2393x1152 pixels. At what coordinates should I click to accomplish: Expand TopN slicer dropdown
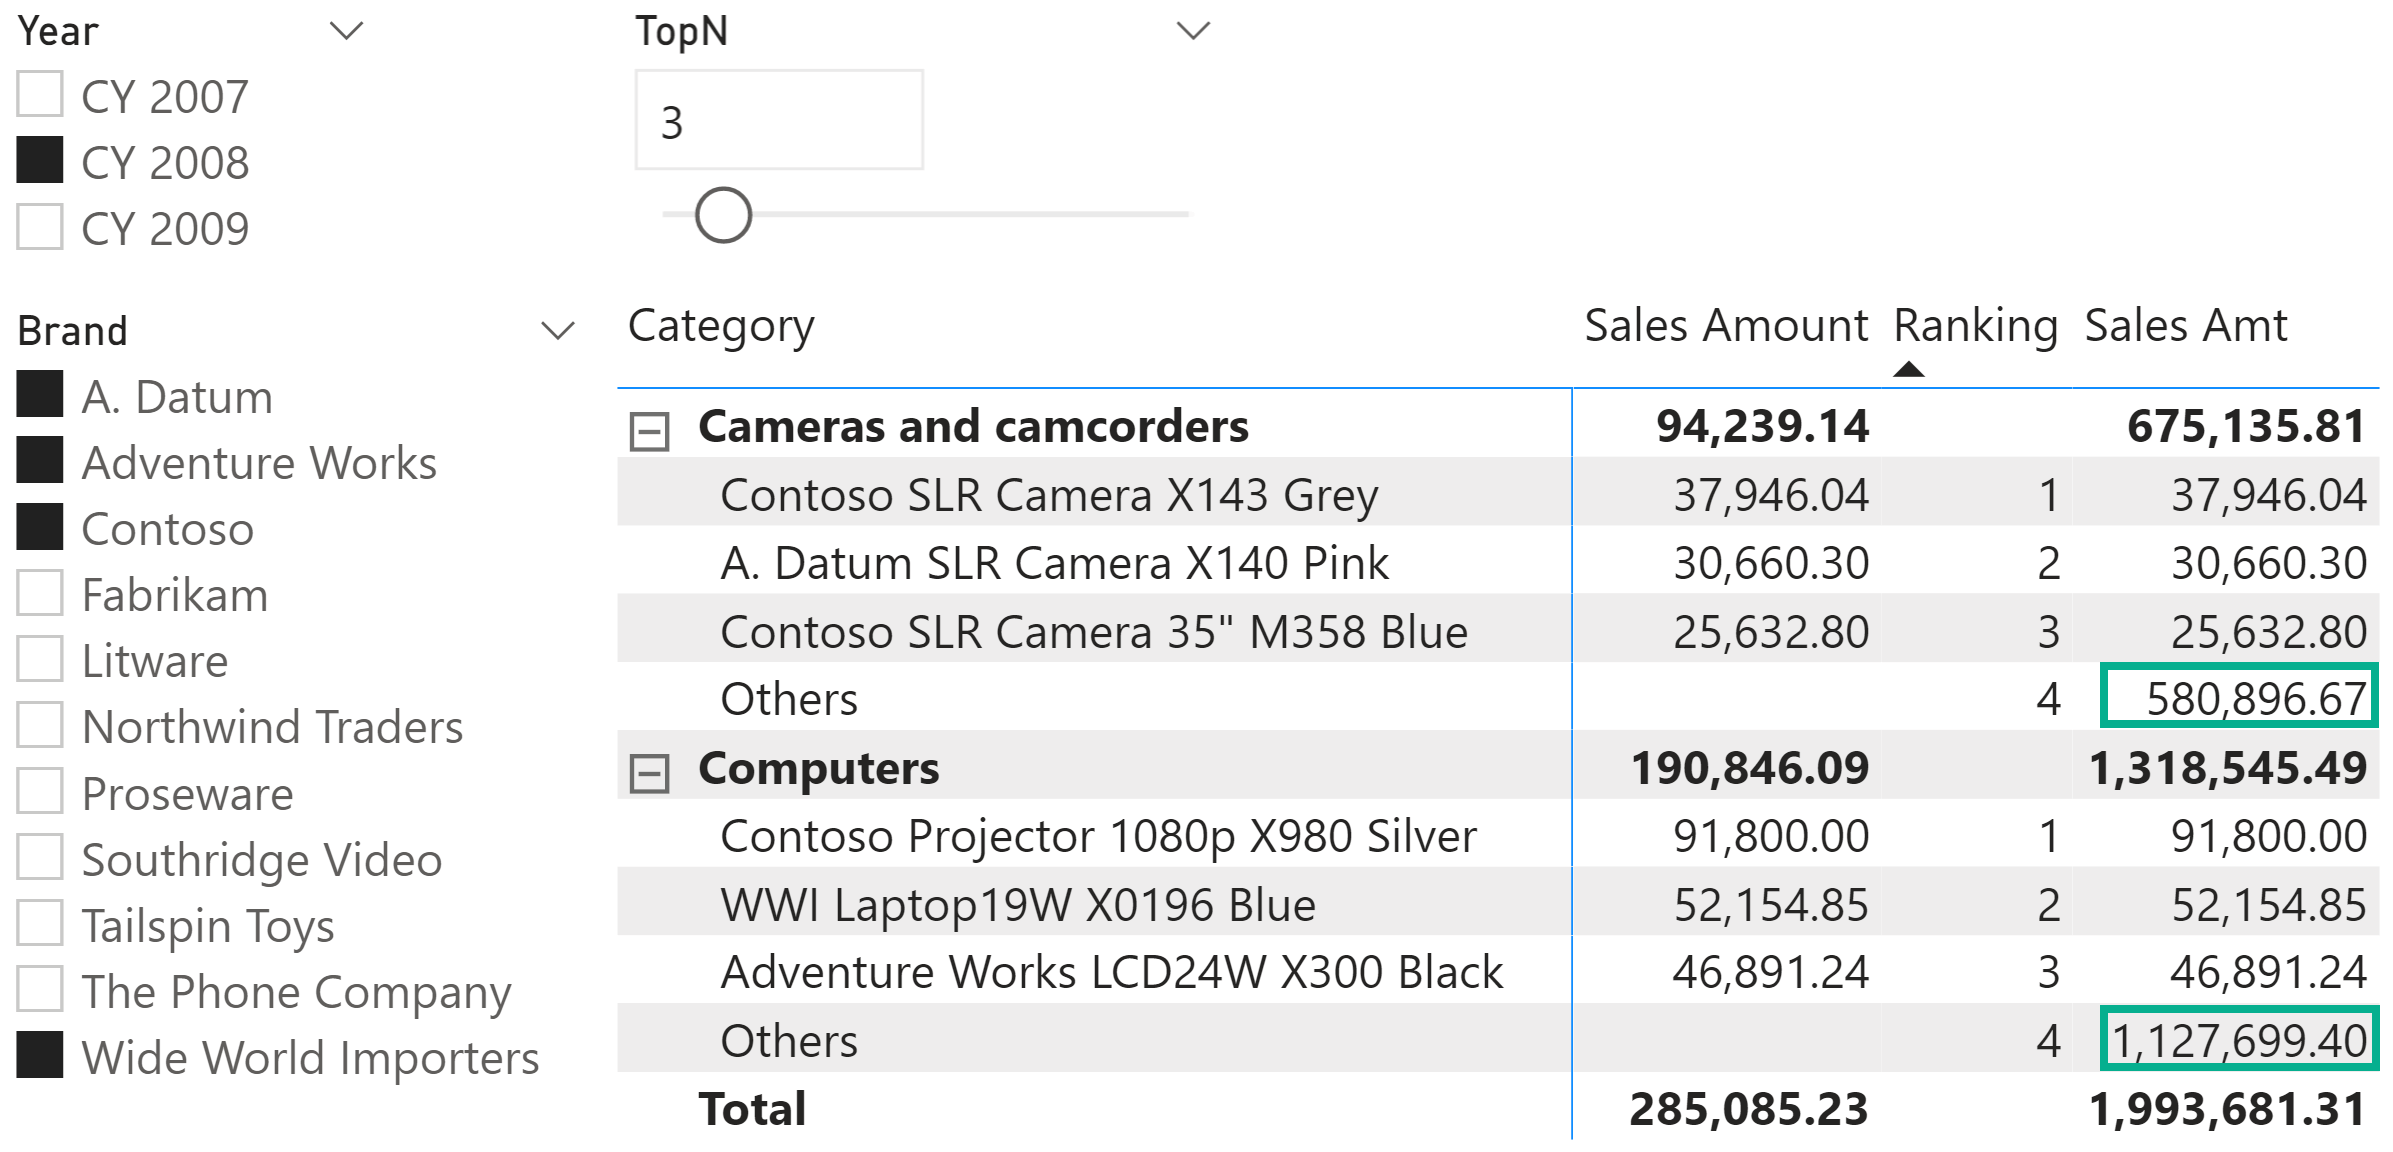click(x=1177, y=26)
